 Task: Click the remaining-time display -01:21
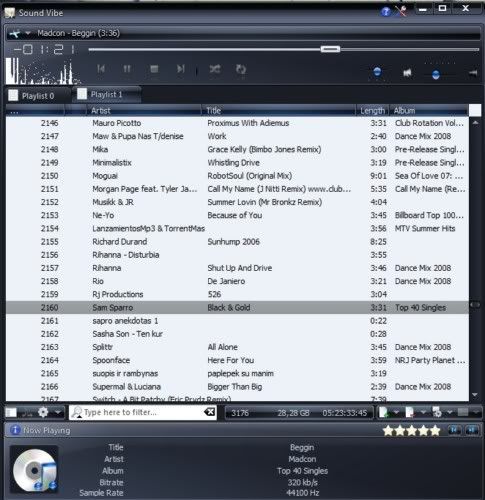45,50
